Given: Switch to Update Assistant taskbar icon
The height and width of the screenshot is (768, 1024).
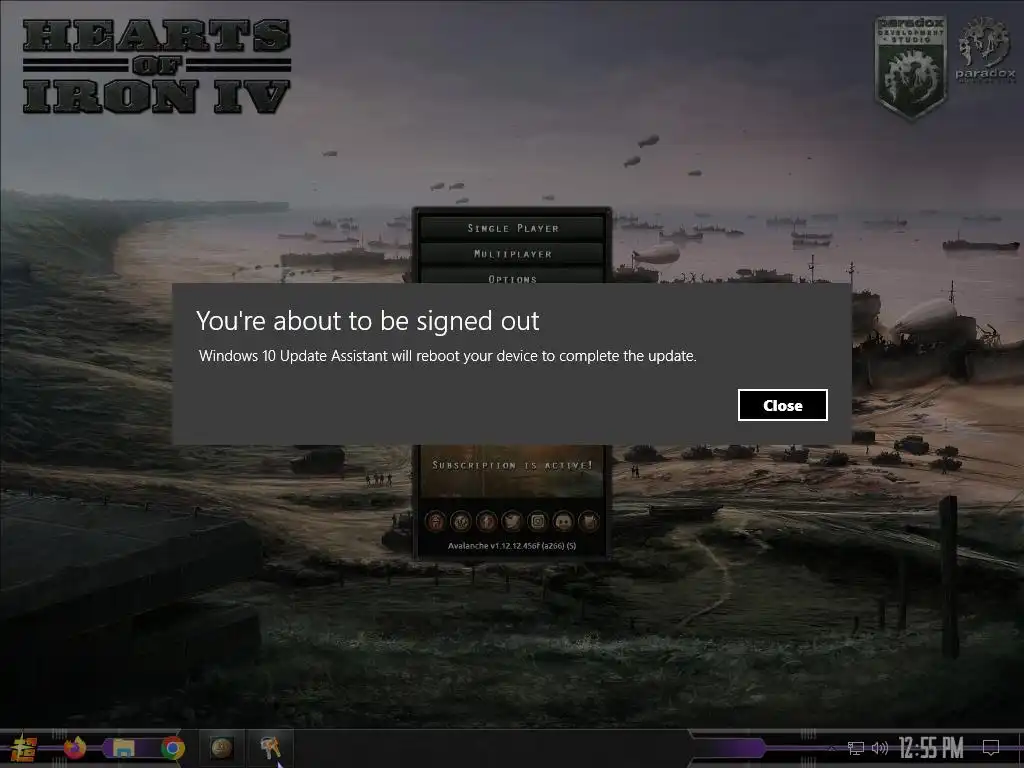Looking at the screenshot, I should [x=270, y=748].
